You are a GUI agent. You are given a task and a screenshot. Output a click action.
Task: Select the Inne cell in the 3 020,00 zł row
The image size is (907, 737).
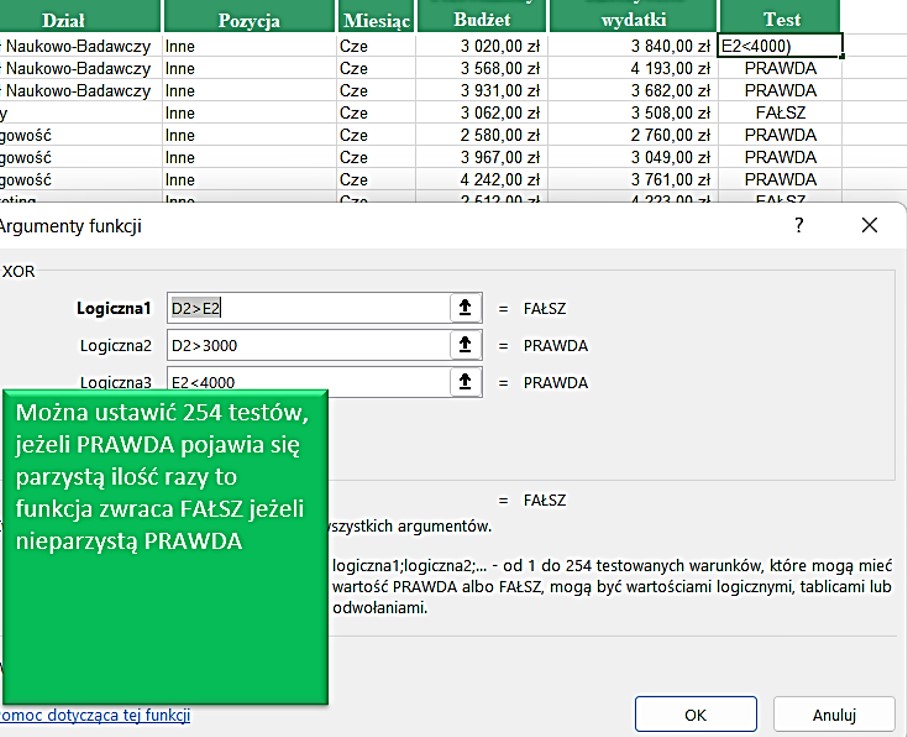[249, 46]
